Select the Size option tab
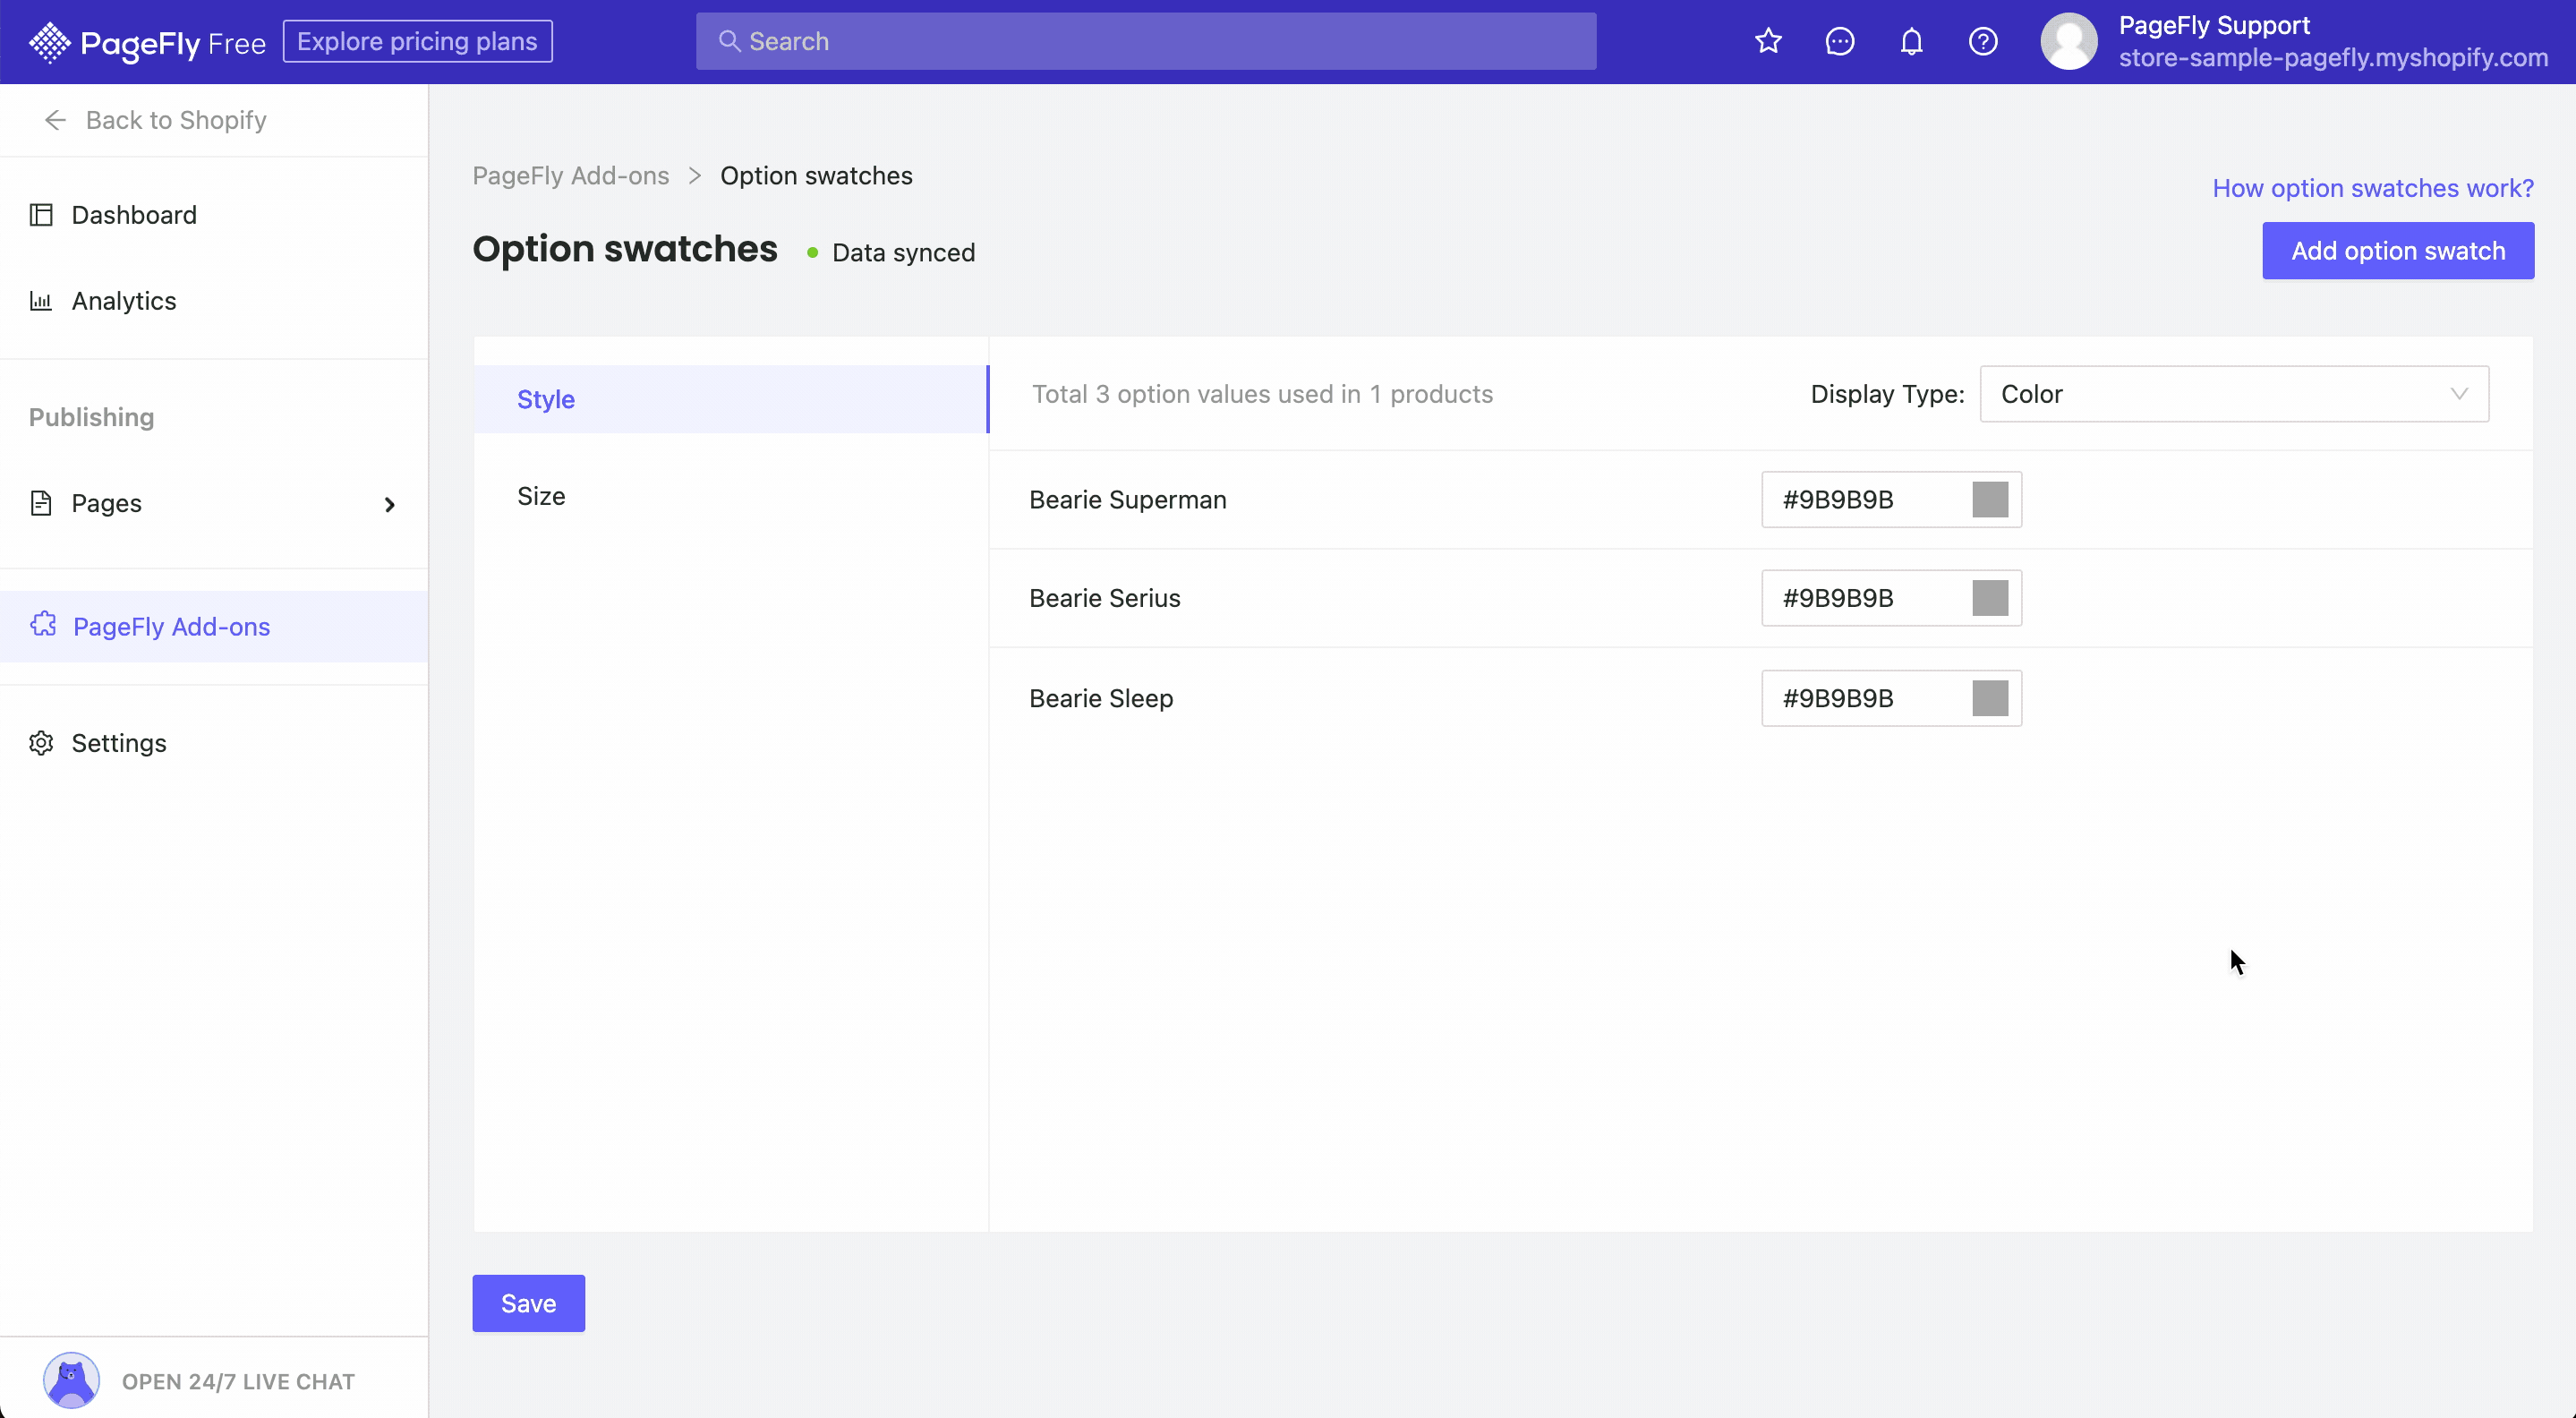The width and height of the screenshot is (2576, 1418). (x=731, y=496)
